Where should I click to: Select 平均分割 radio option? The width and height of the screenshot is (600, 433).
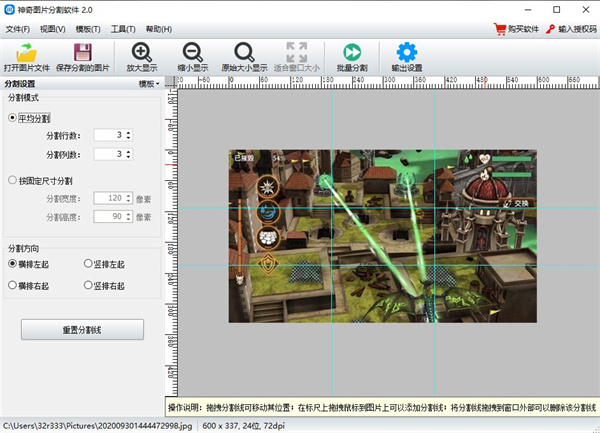(x=12, y=117)
